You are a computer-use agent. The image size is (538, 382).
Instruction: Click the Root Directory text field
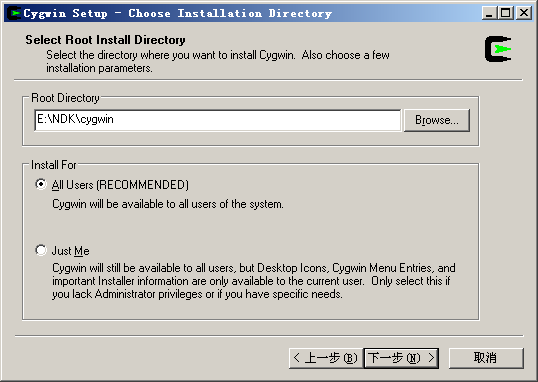[x=218, y=120]
